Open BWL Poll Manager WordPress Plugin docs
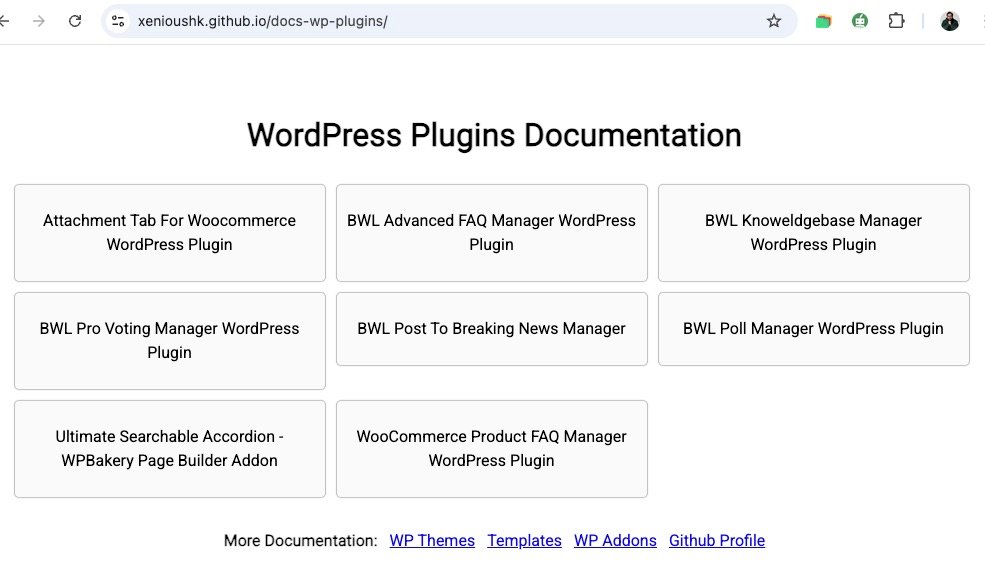This screenshot has width=985, height=572. (x=814, y=329)
